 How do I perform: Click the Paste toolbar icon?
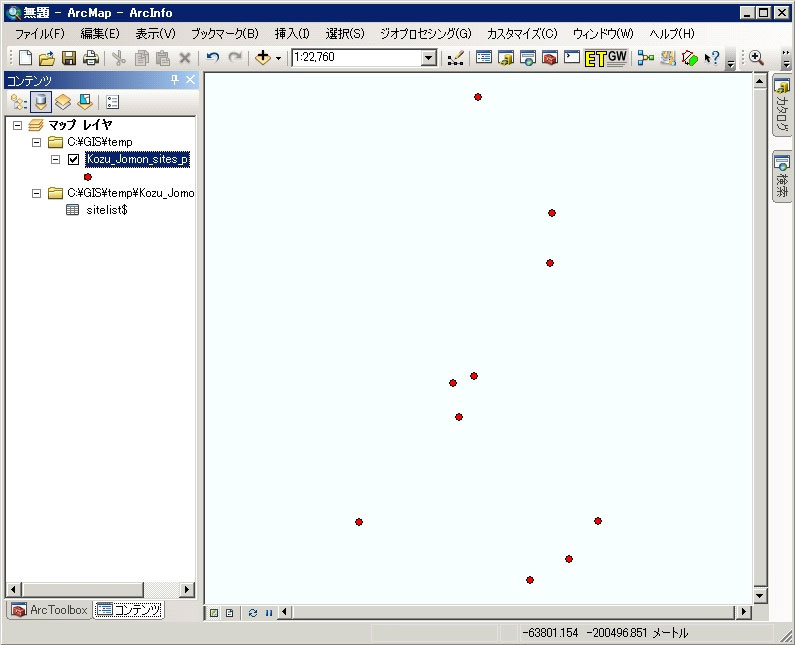point(163,58)
